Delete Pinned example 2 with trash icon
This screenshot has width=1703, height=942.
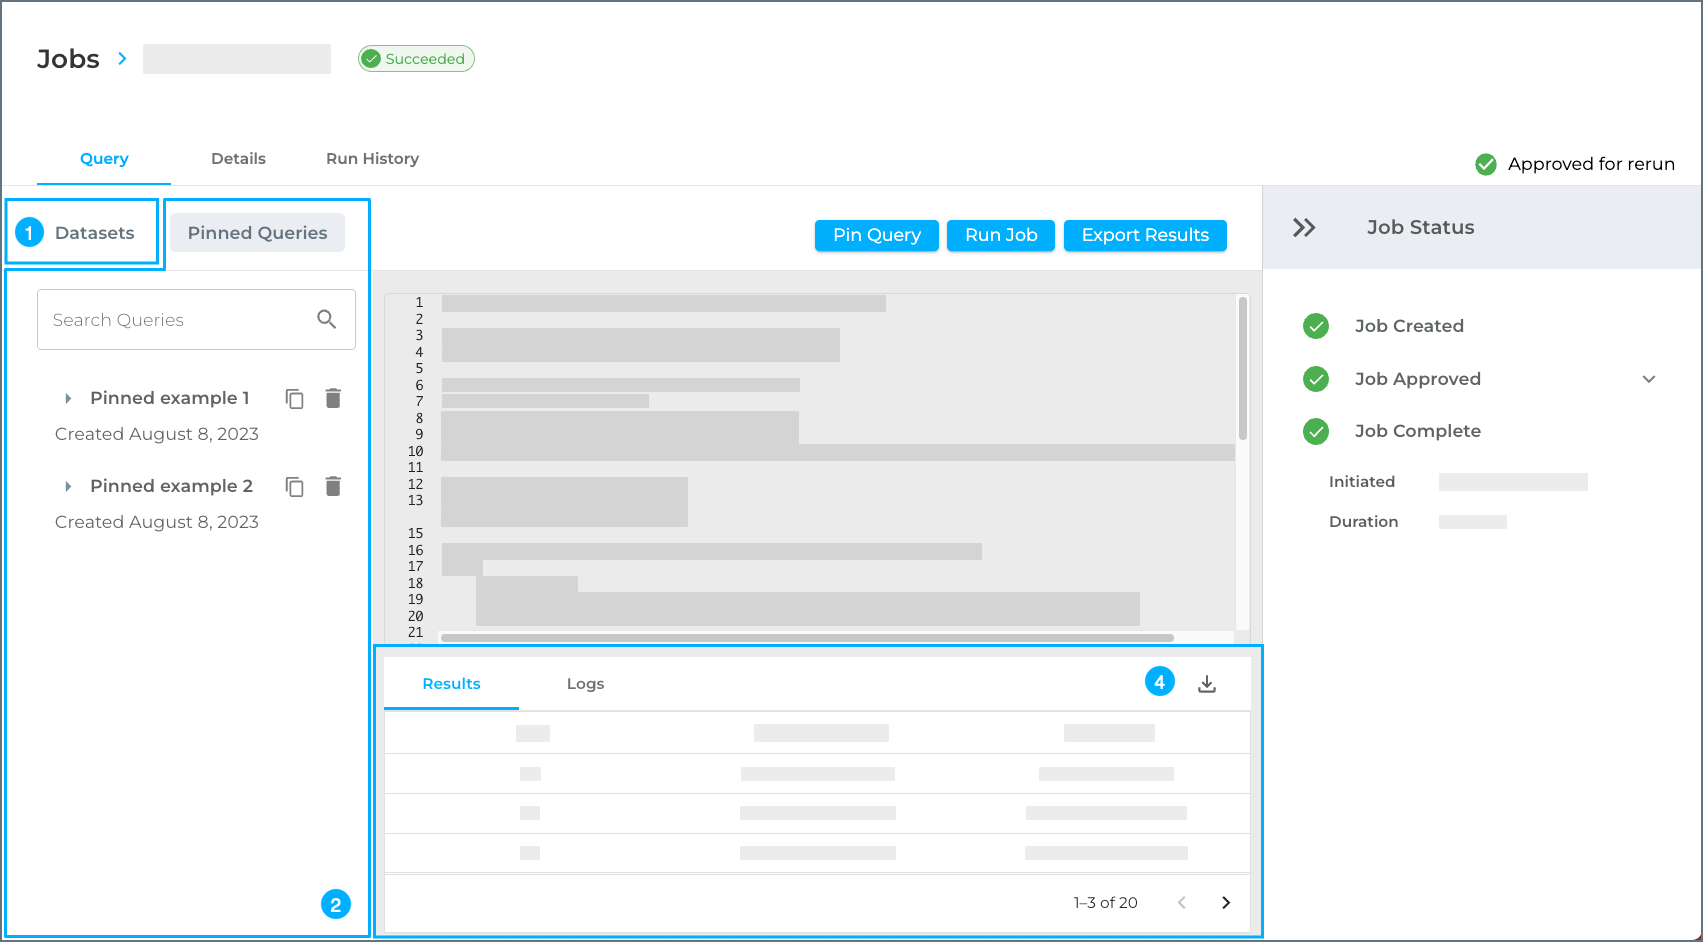[333, 487]
